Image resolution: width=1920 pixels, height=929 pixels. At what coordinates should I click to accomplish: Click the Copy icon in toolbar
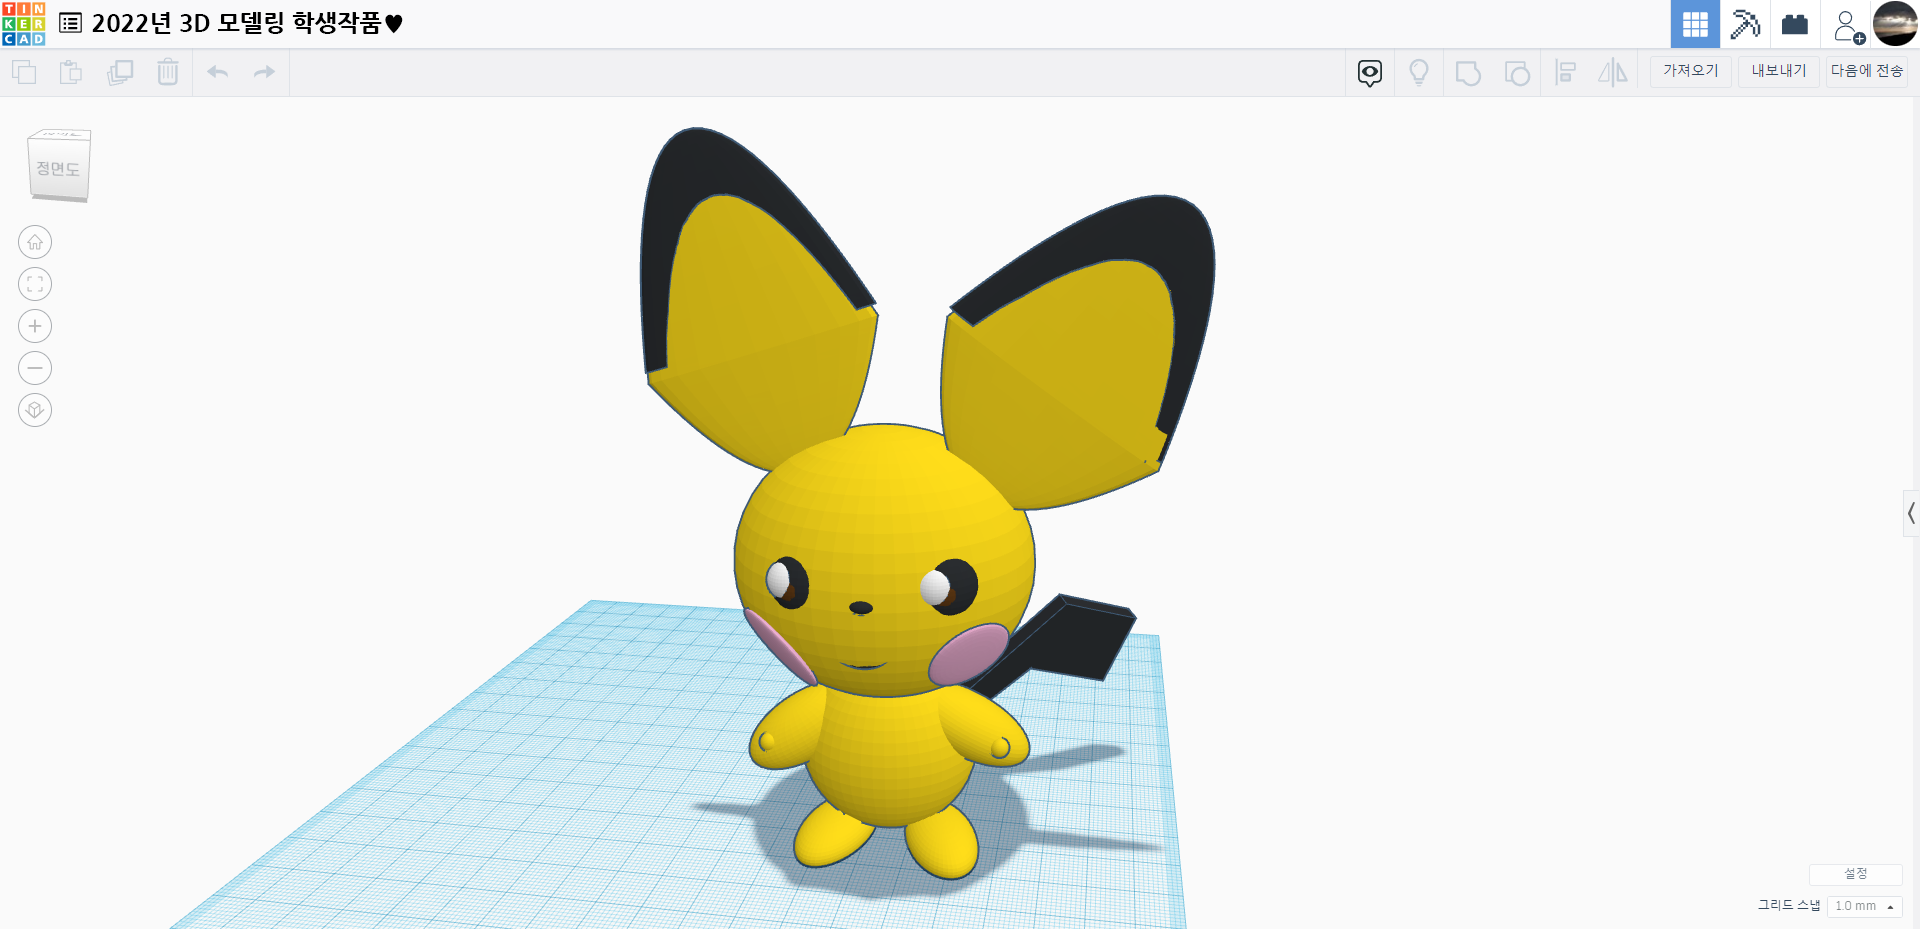tap(24, 72)
